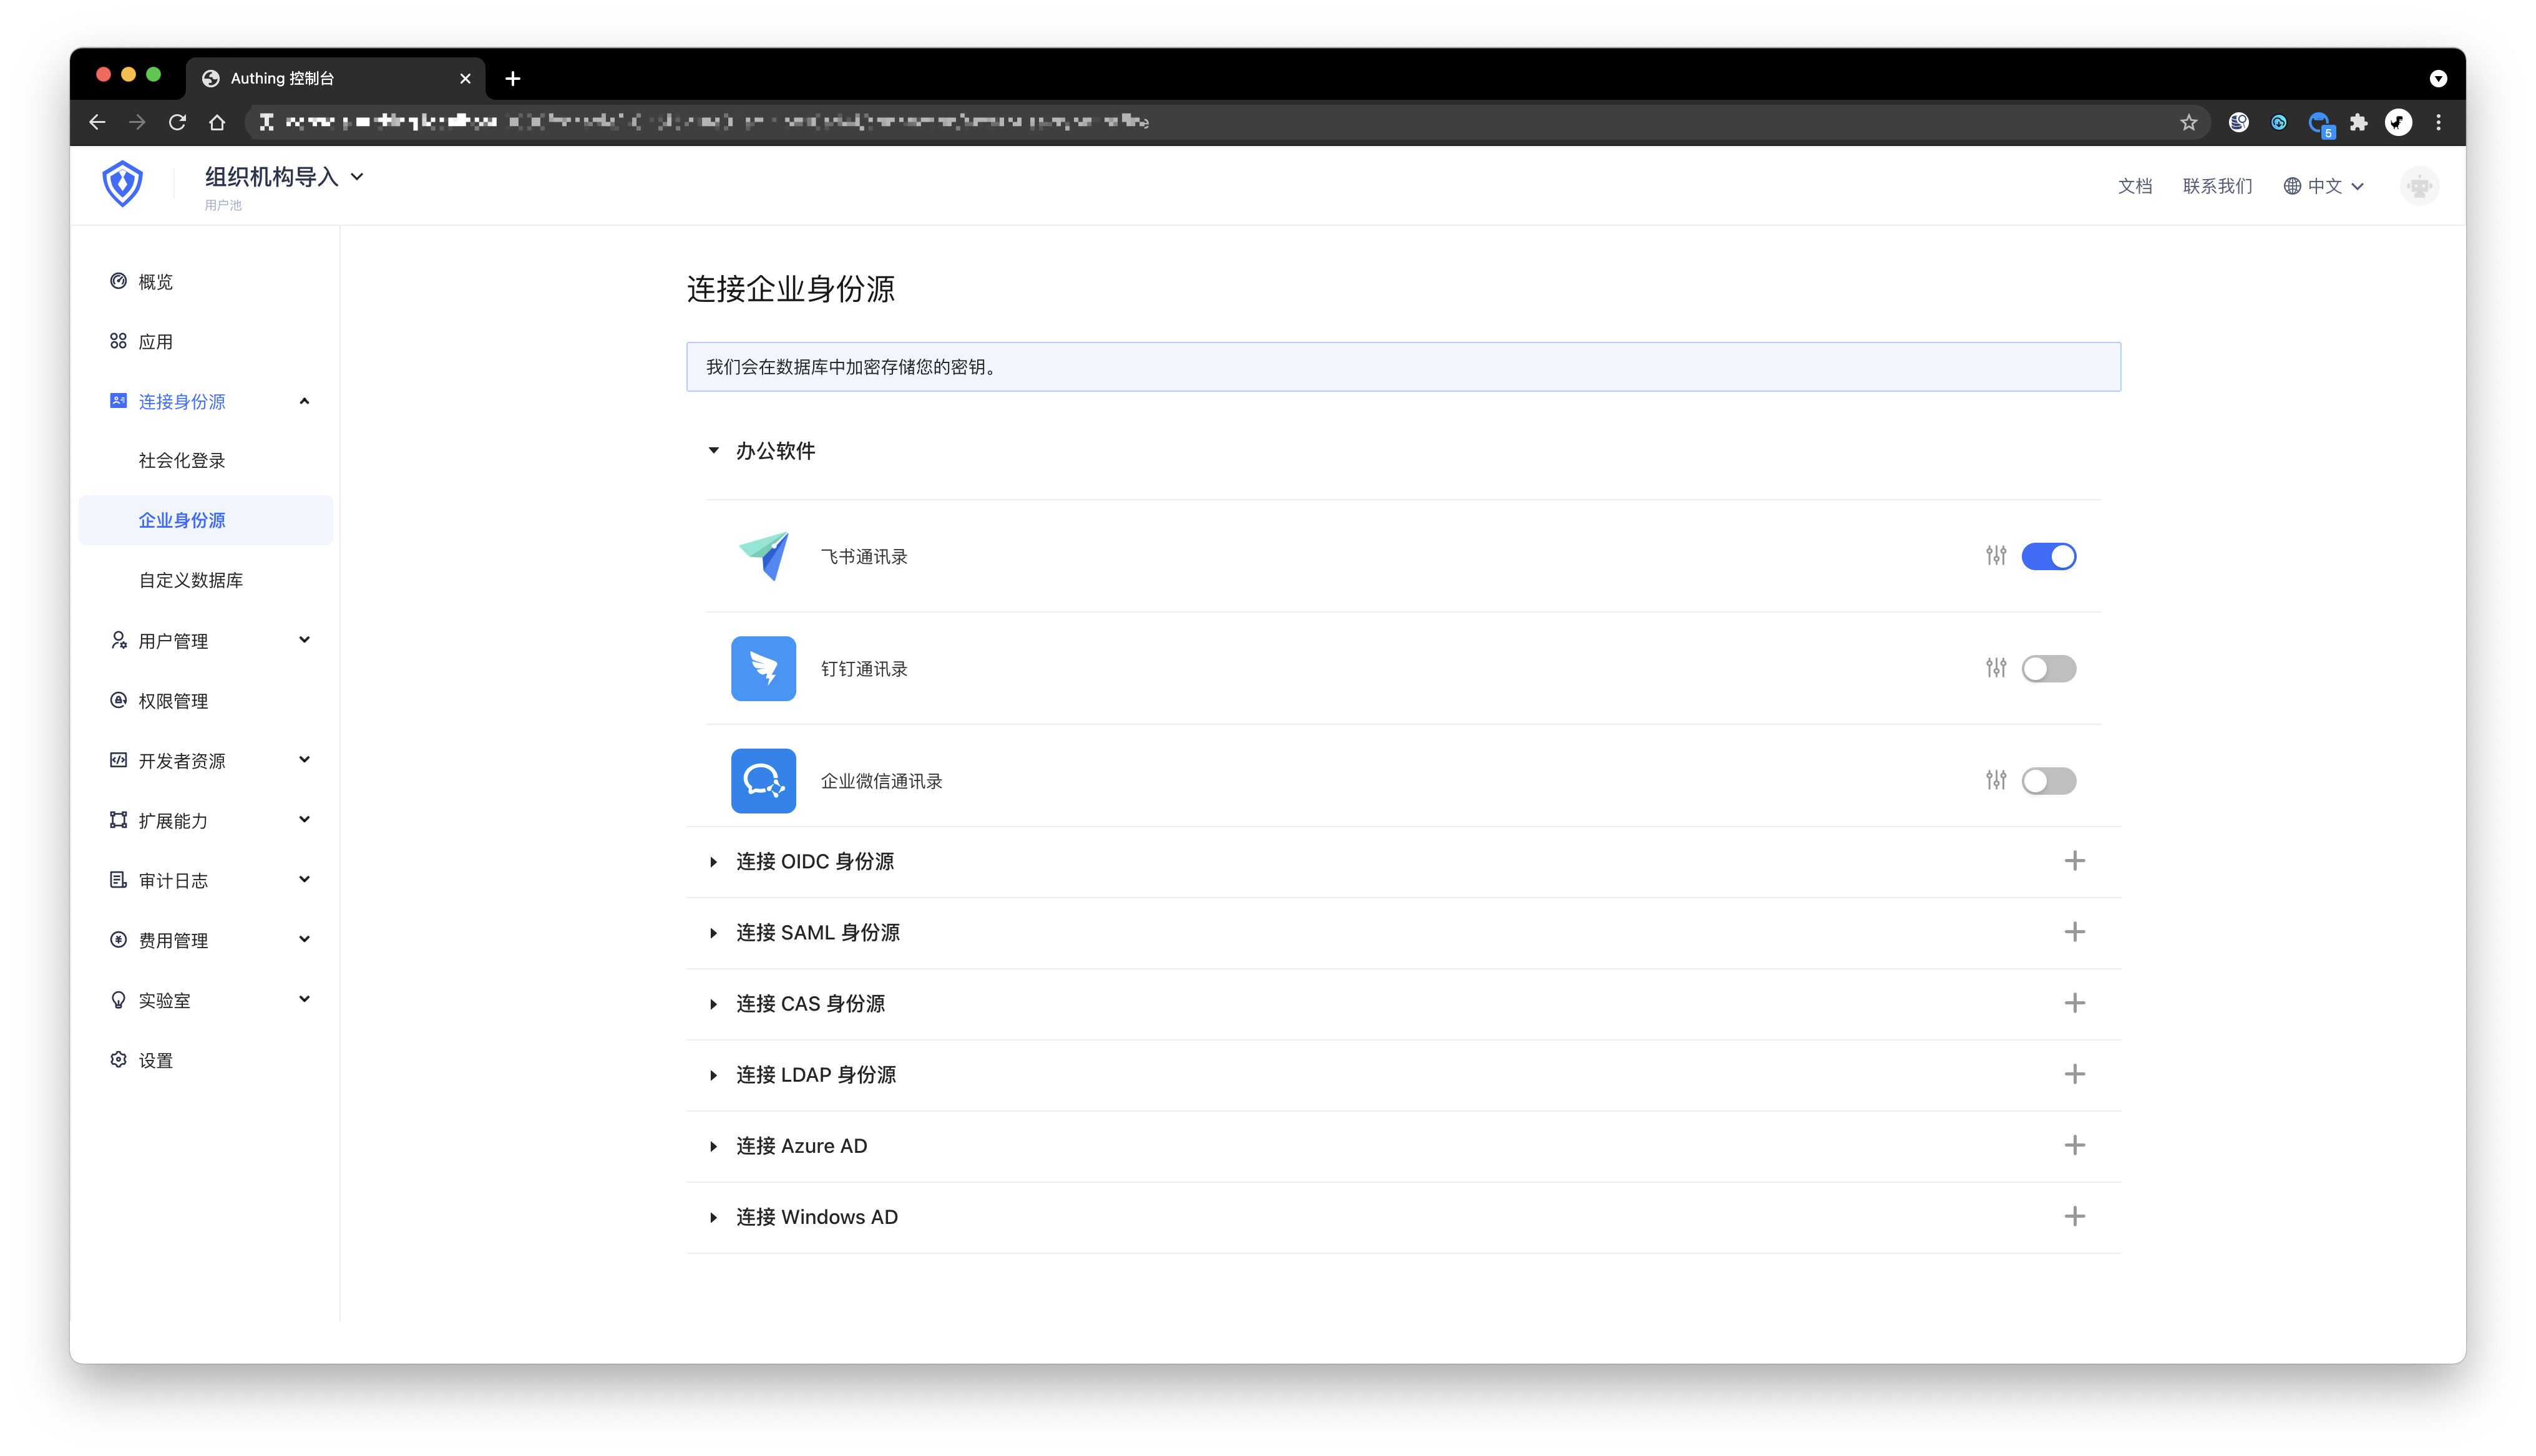Turn on 企业微信通讯录 switch
Screen dimensions: 2536x1456
click(2047, 780)
